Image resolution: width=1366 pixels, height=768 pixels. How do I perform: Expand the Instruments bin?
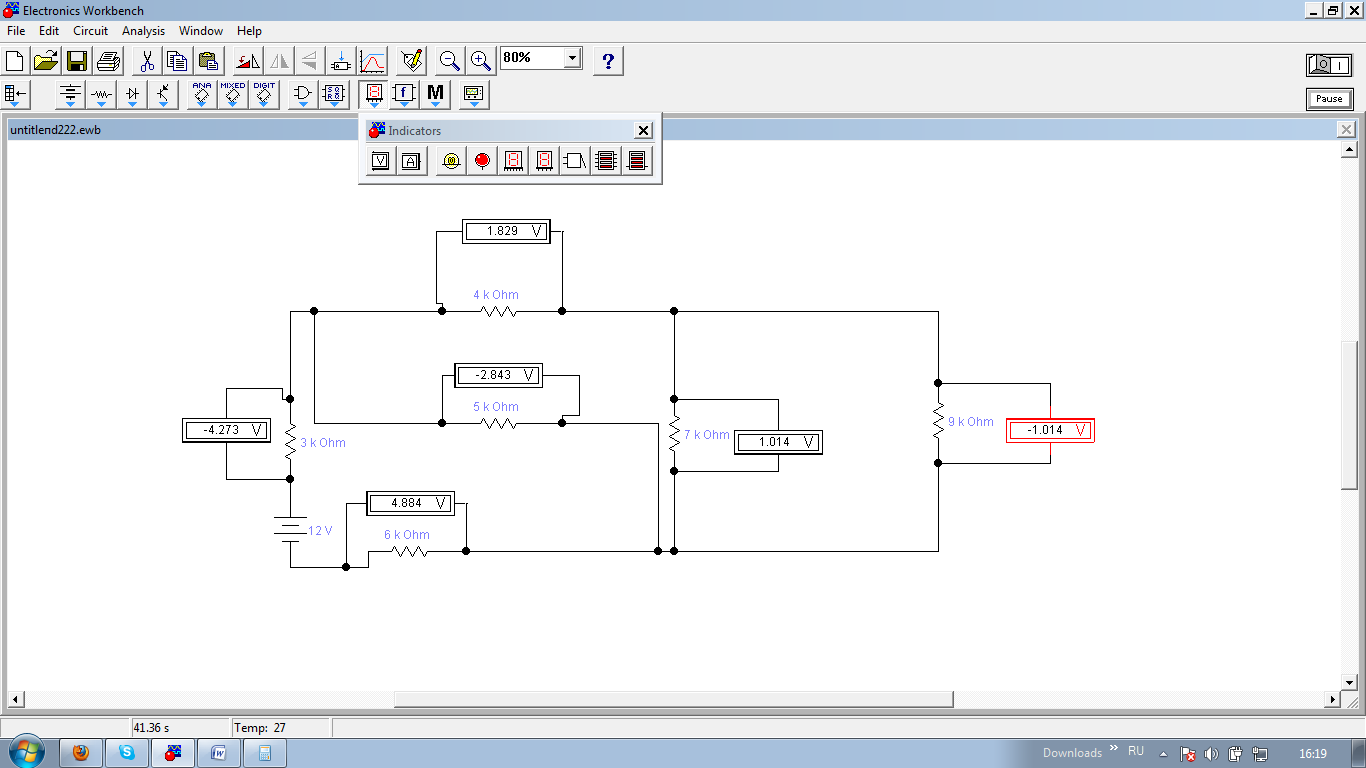coord(474,95)
